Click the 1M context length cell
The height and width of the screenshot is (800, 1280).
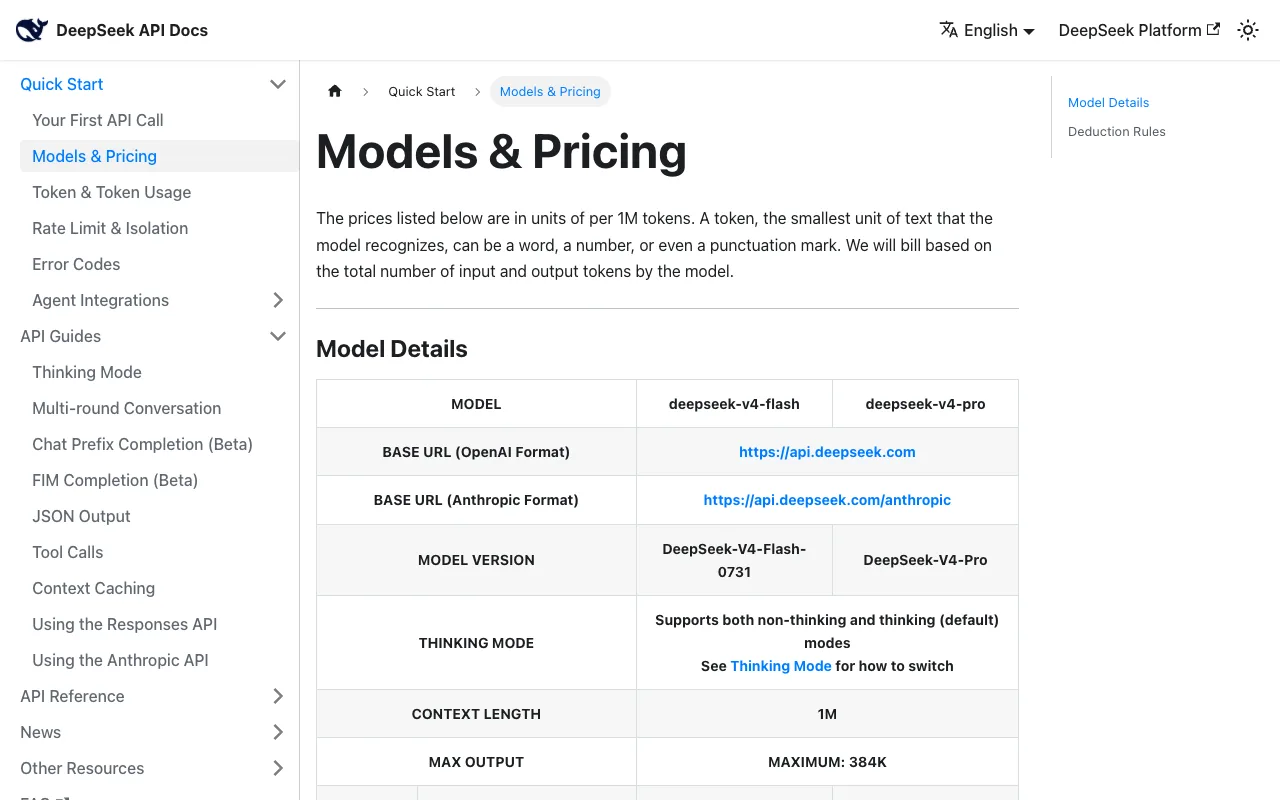click(827, 714)
